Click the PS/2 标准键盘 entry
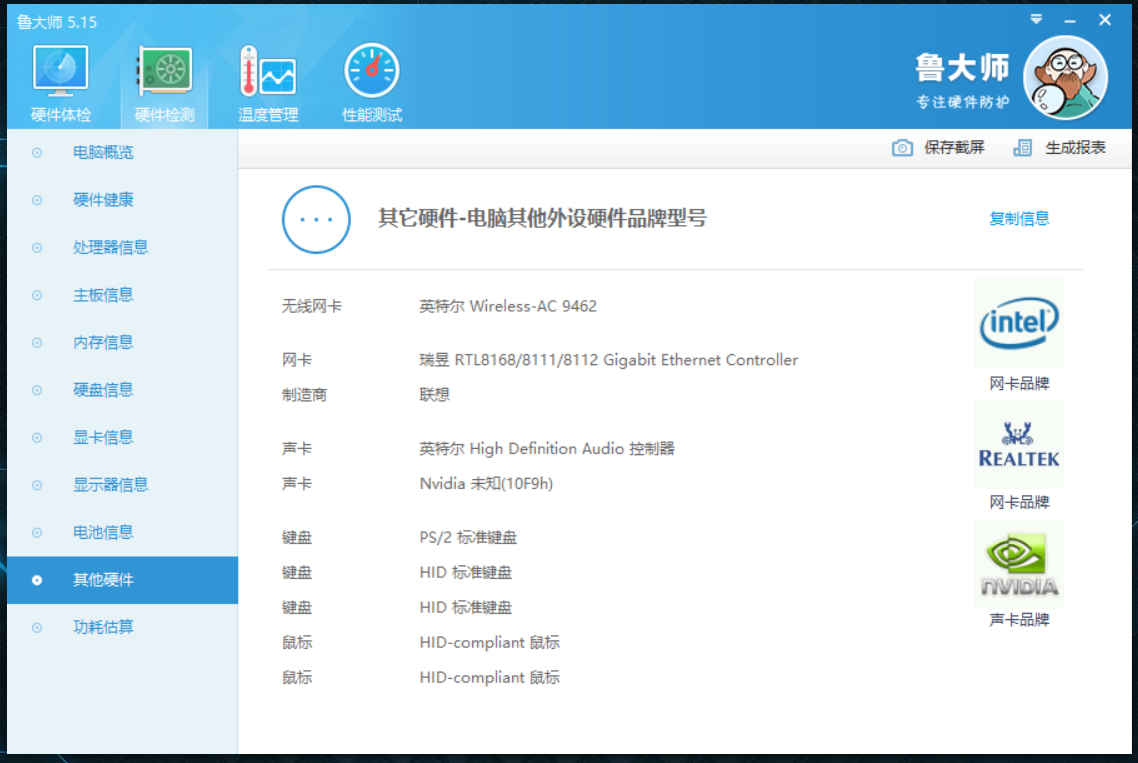Screen dimensions: 1138x763 point(468,537)
